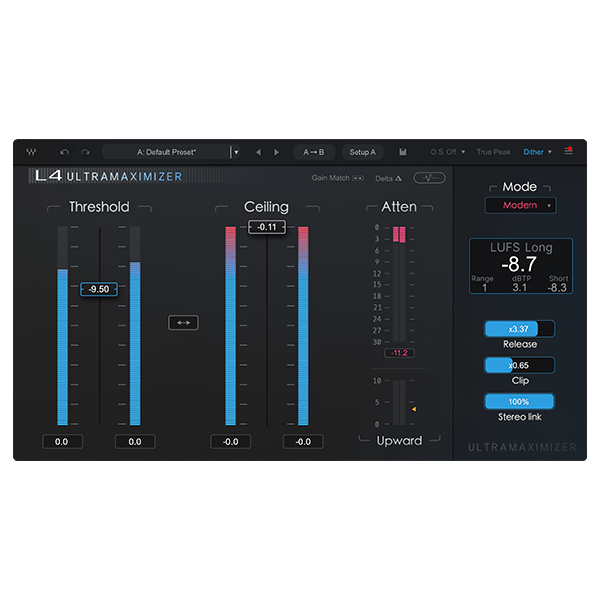Screen dimensions: 600x600
Task: Click the True Peak option
Action: click(x=493, y=152)
